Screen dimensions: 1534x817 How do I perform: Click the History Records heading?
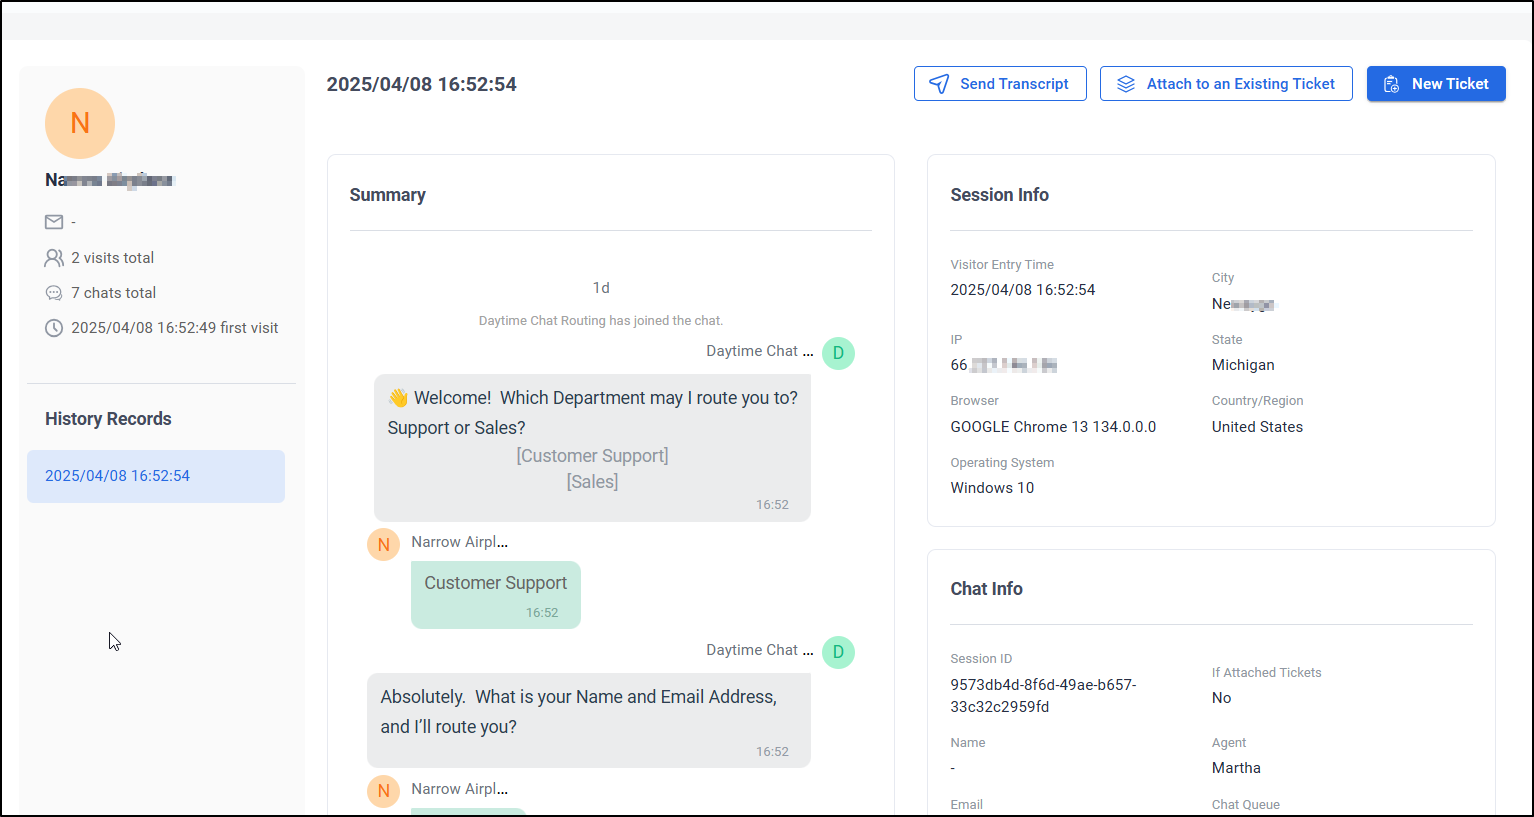coord(108,419)
